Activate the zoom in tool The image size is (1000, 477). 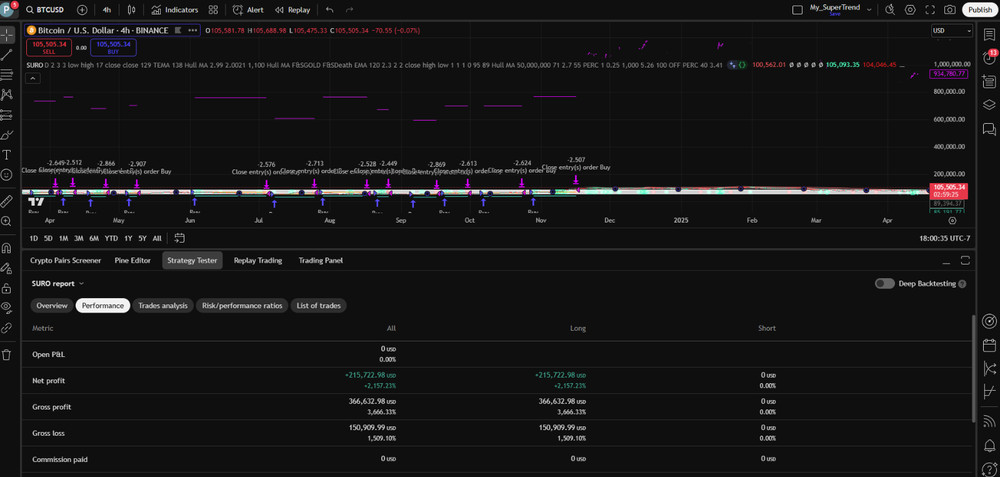(x=7, y=221)
